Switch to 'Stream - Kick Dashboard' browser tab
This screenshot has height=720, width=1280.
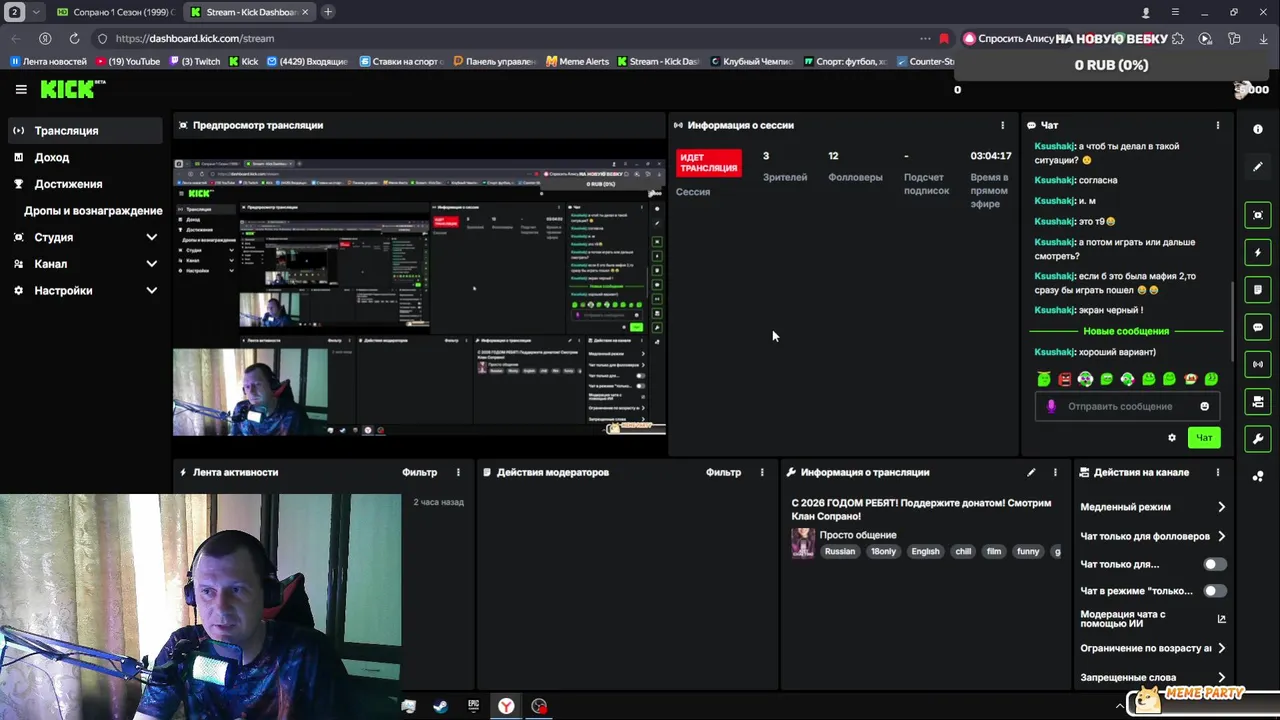coord(250,12)
